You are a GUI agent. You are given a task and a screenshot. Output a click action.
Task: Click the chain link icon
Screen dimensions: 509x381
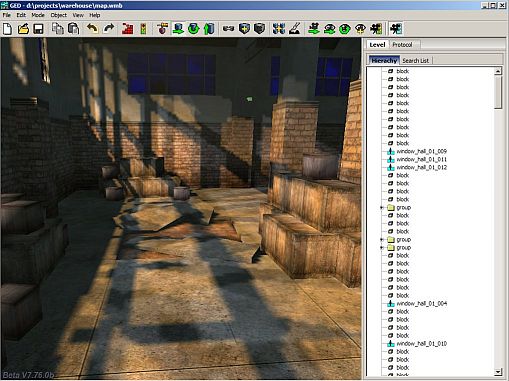click(229, 29)
